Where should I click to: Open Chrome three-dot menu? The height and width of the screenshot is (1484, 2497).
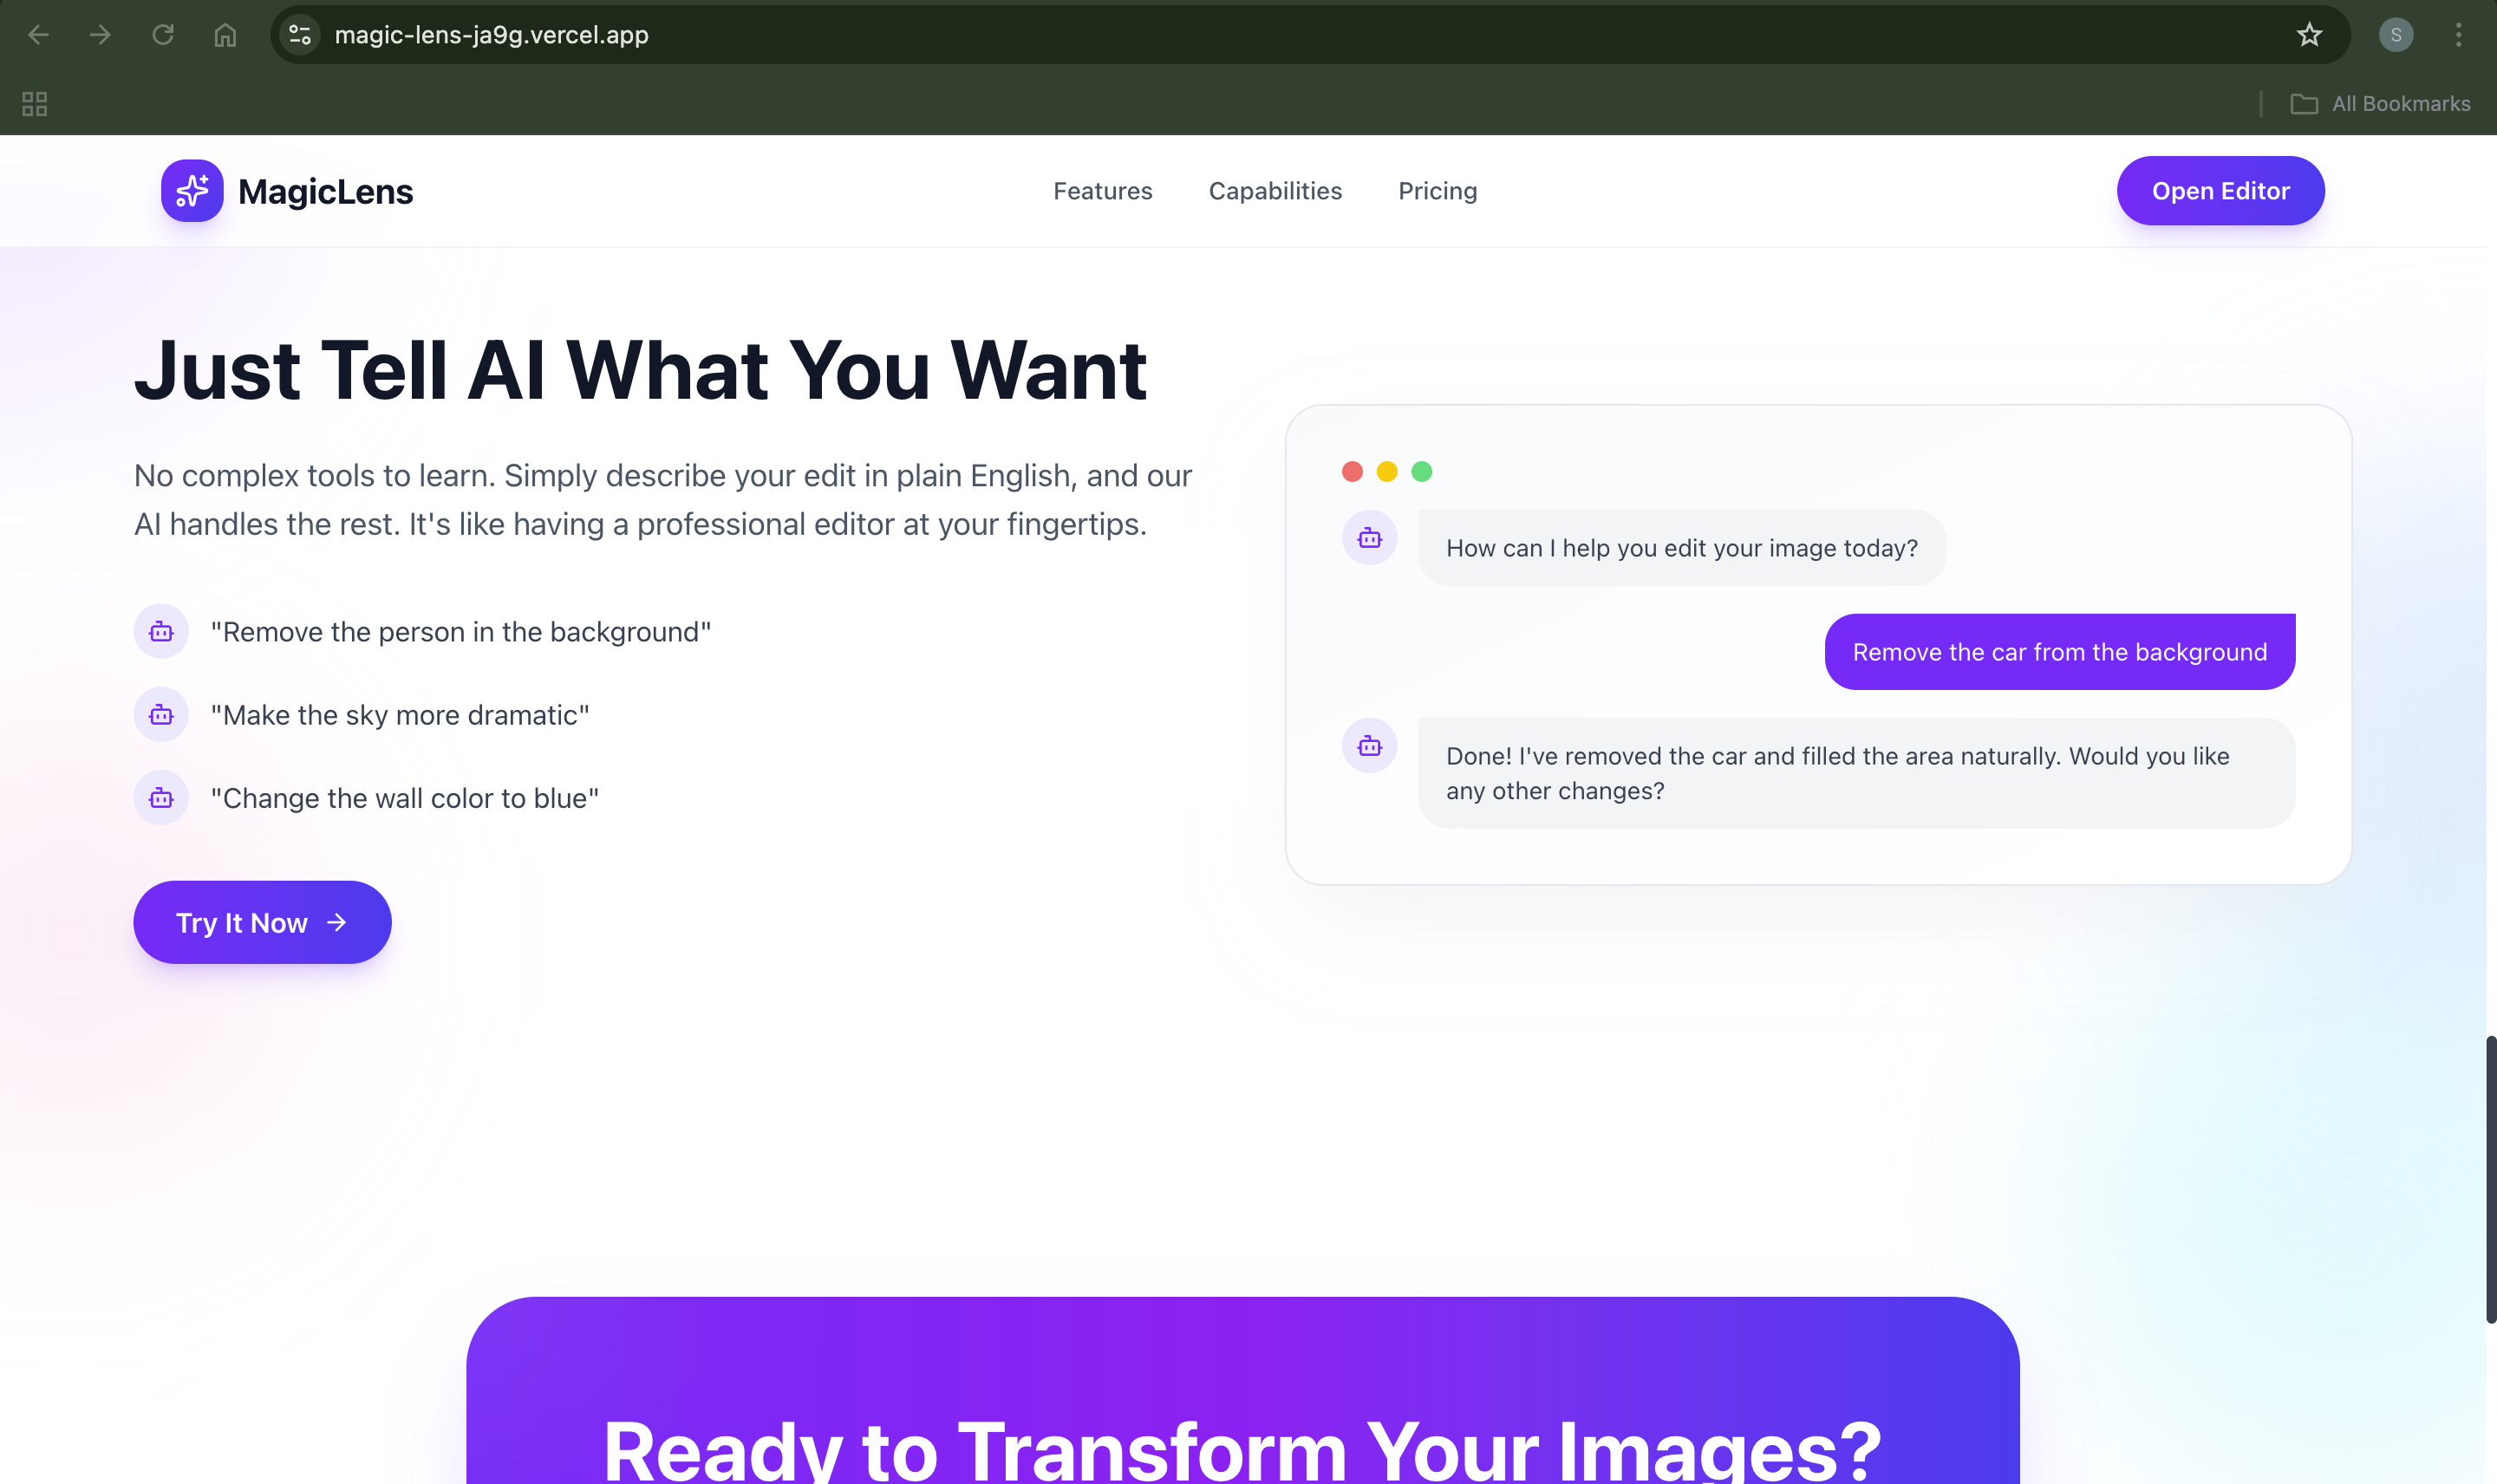[2458, 35]
